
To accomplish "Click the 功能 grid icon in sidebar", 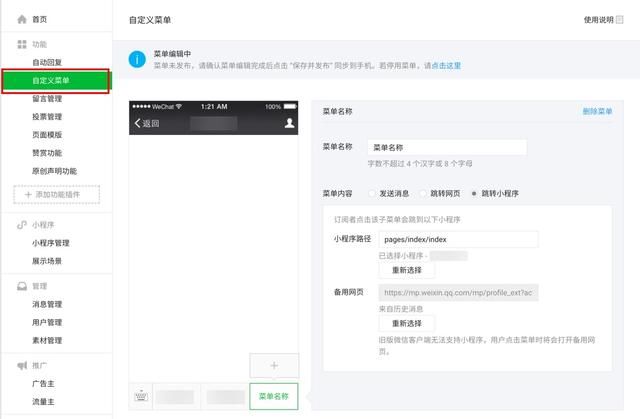I will [22, 44].
